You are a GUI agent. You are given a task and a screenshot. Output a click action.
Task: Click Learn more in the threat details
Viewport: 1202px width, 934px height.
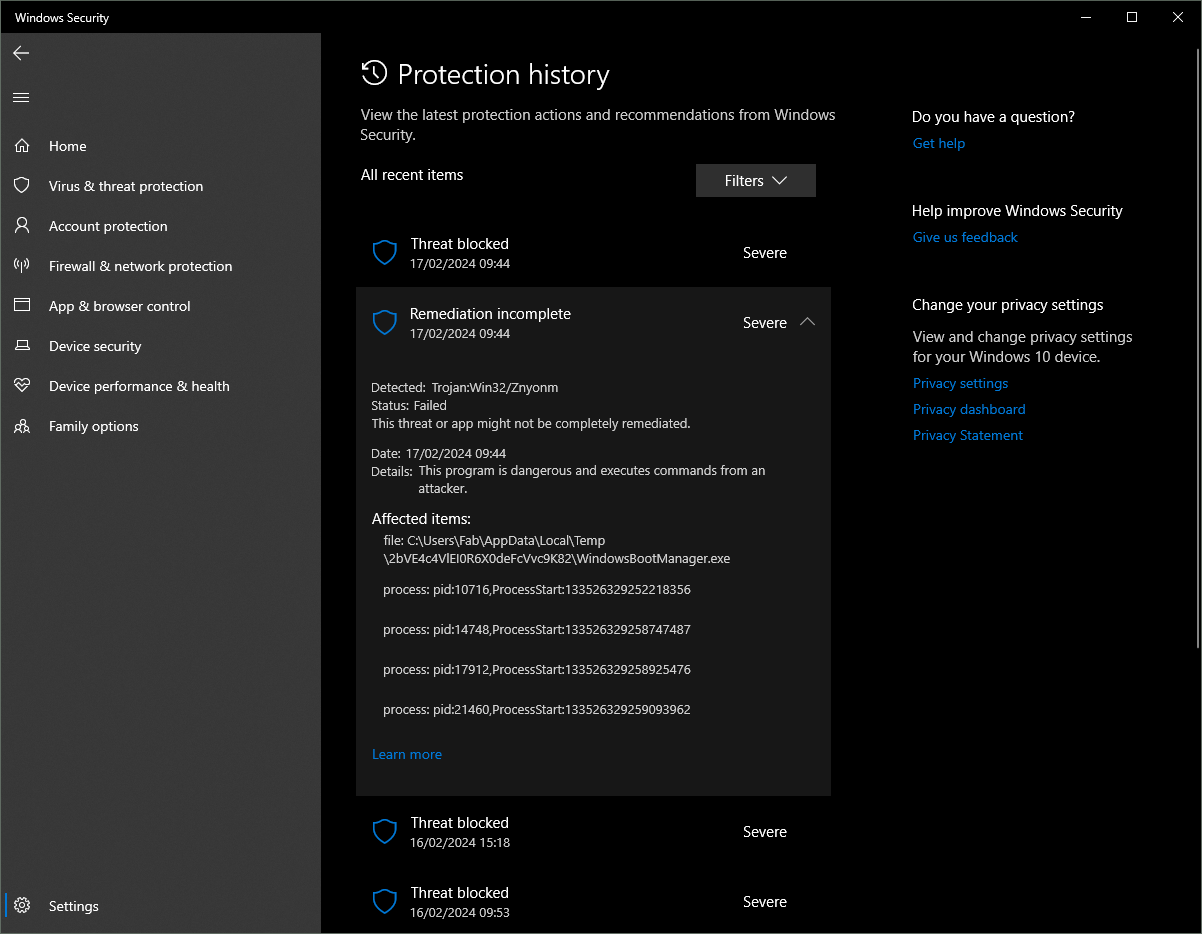tap(407, 754)
